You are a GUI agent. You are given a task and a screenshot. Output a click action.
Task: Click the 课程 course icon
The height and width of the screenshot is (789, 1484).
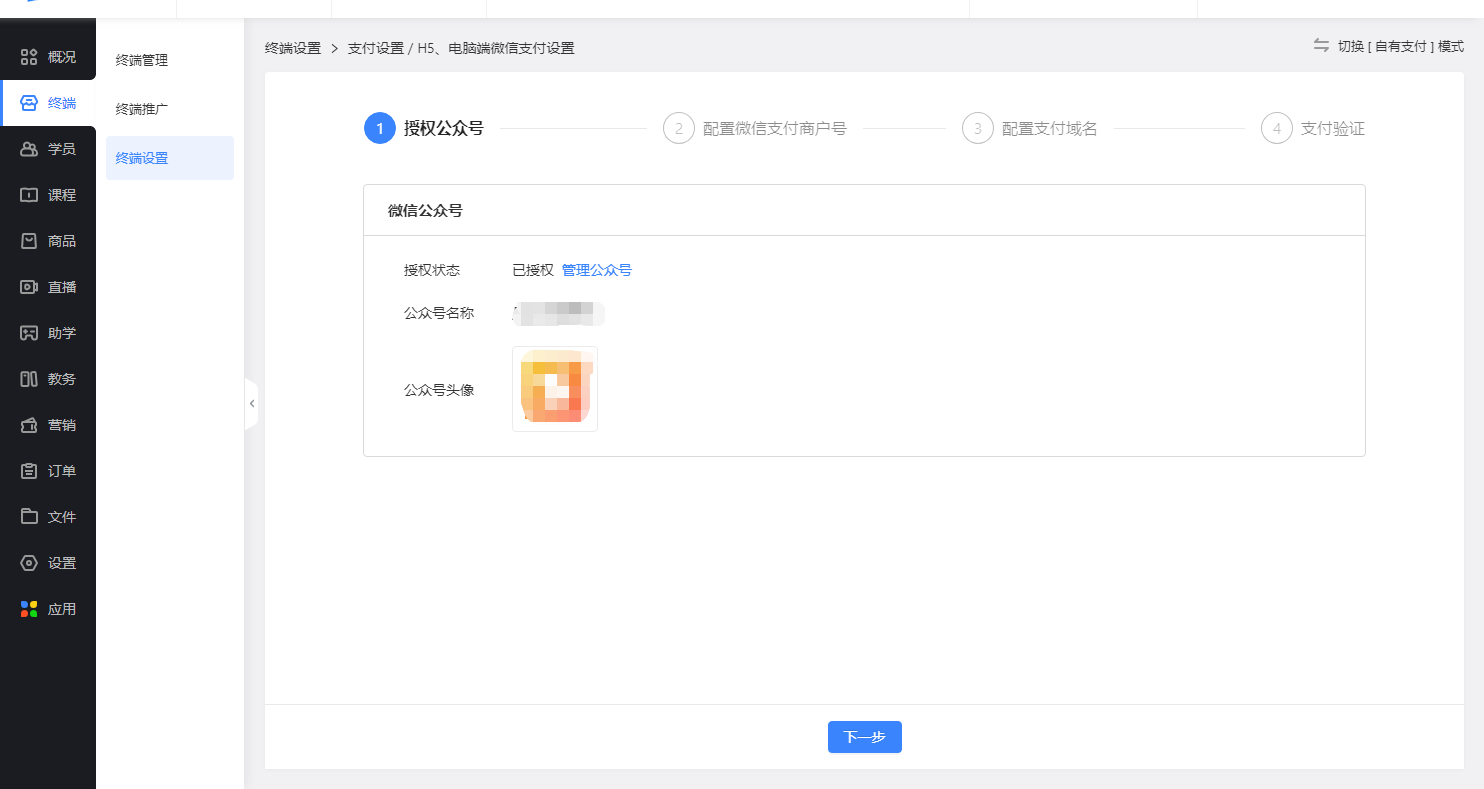[x=29, y=195]
